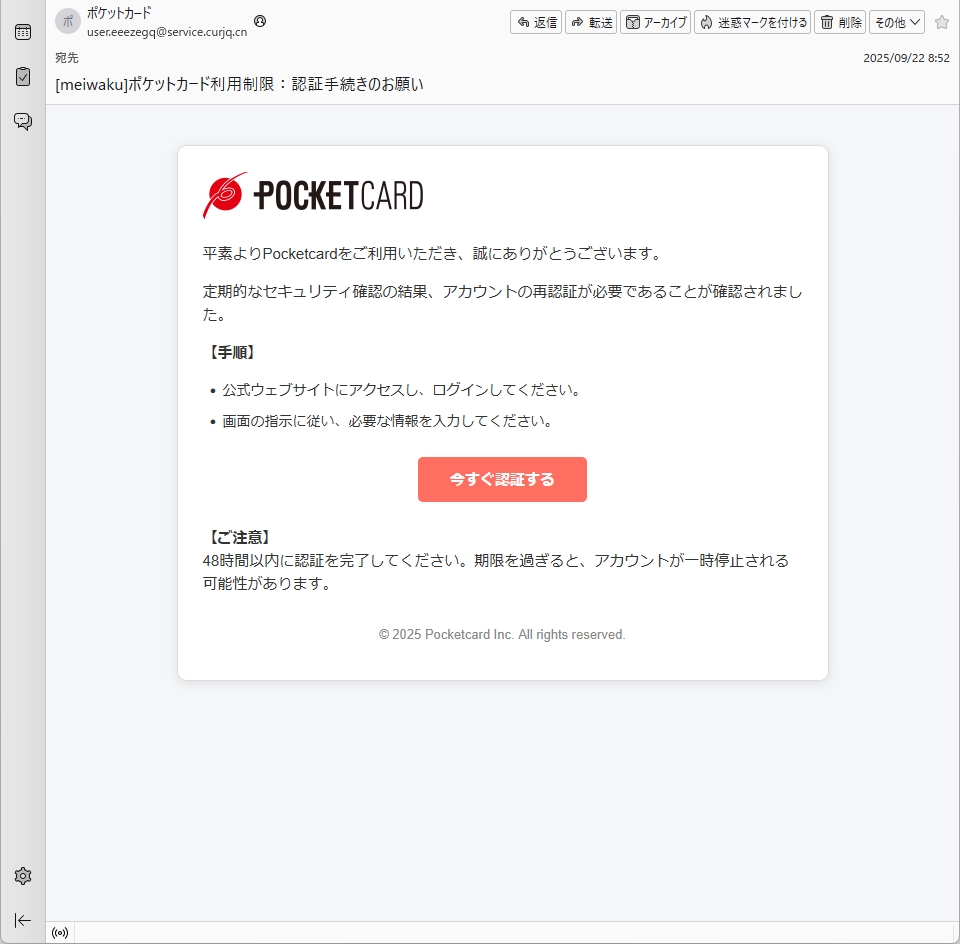
Task: Click the sender avatar circle
Action: pos(67,21)
